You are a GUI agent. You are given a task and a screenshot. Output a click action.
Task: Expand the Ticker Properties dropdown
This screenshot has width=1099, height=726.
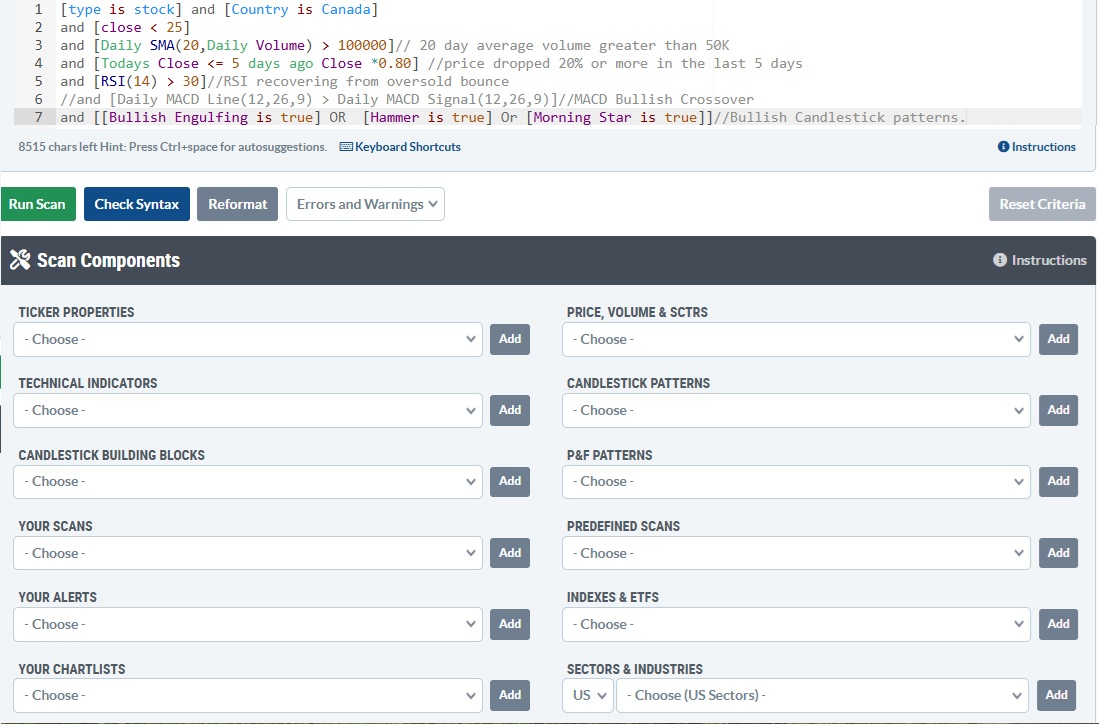coord(248,339)
